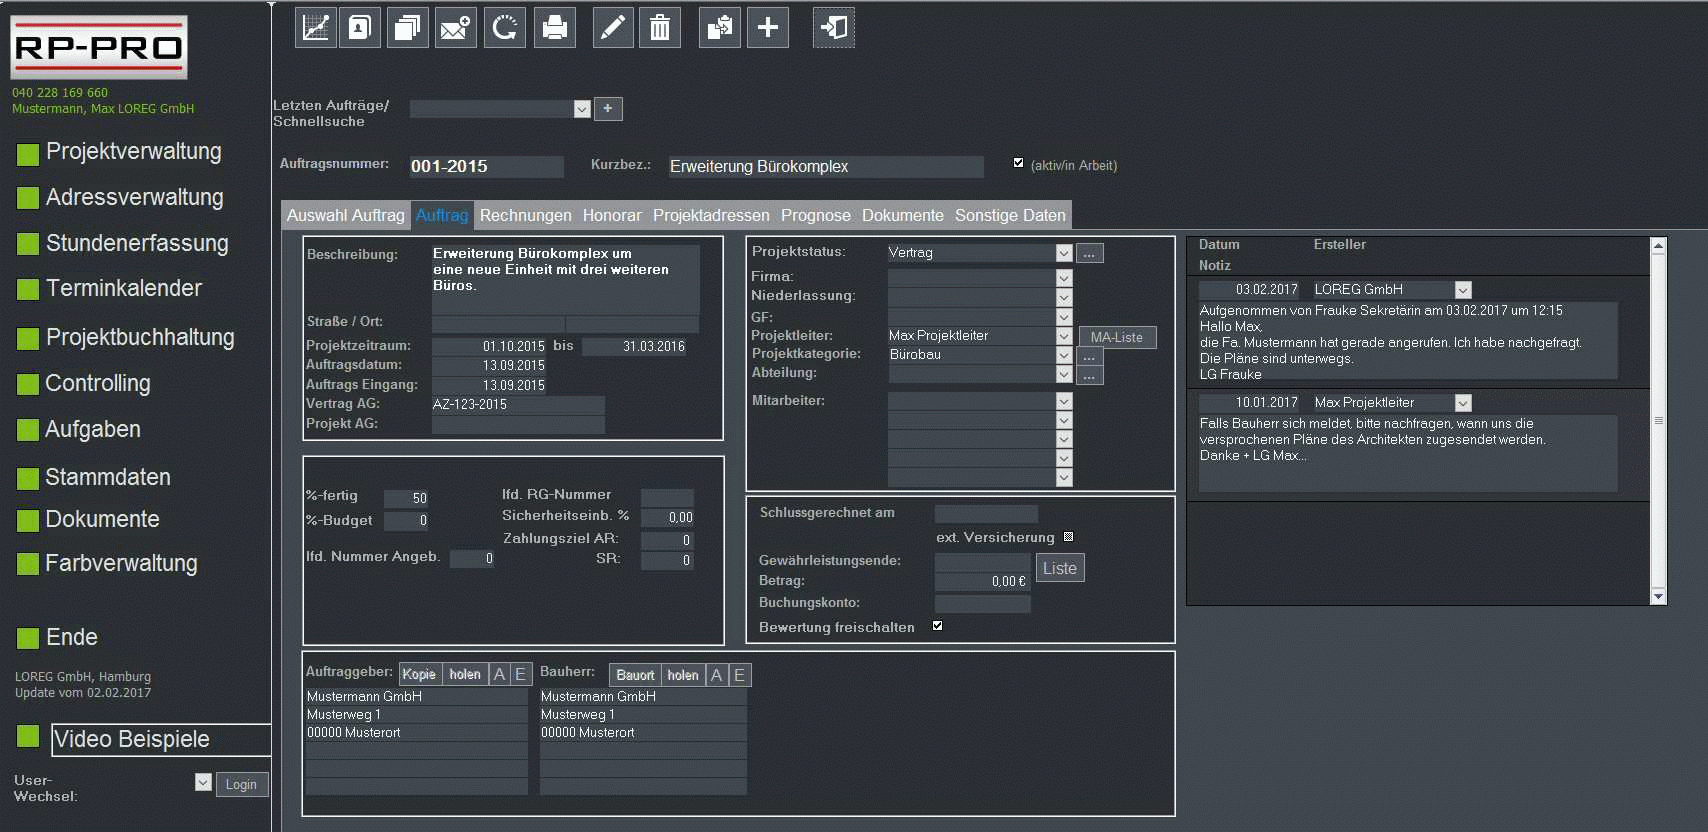Click the contact book toolbar icon
Viewport: 1708px width, 832px height.
[x=359, y=27]
